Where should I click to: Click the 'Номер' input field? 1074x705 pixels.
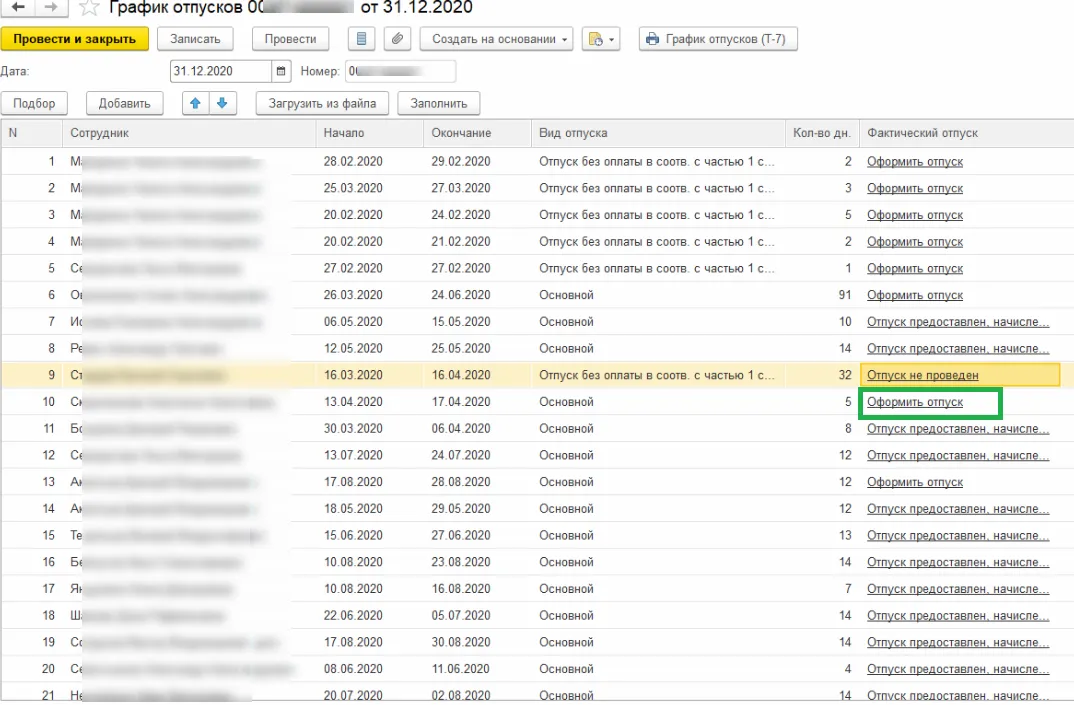(x=400, y=71)
